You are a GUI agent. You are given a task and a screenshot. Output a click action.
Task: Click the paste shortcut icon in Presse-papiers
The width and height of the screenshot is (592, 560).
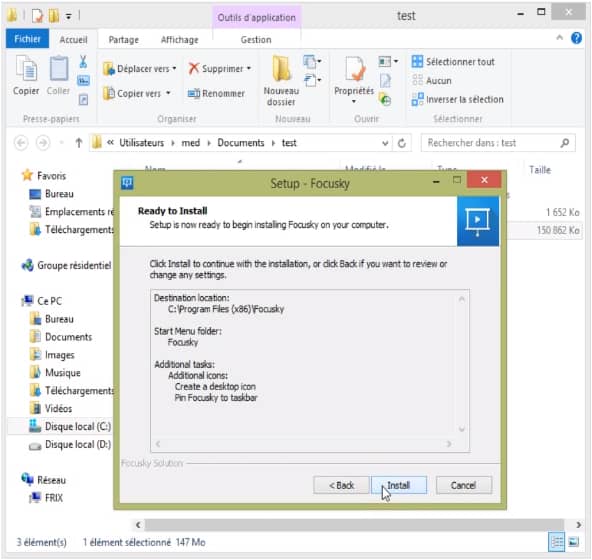pos(83,100)
